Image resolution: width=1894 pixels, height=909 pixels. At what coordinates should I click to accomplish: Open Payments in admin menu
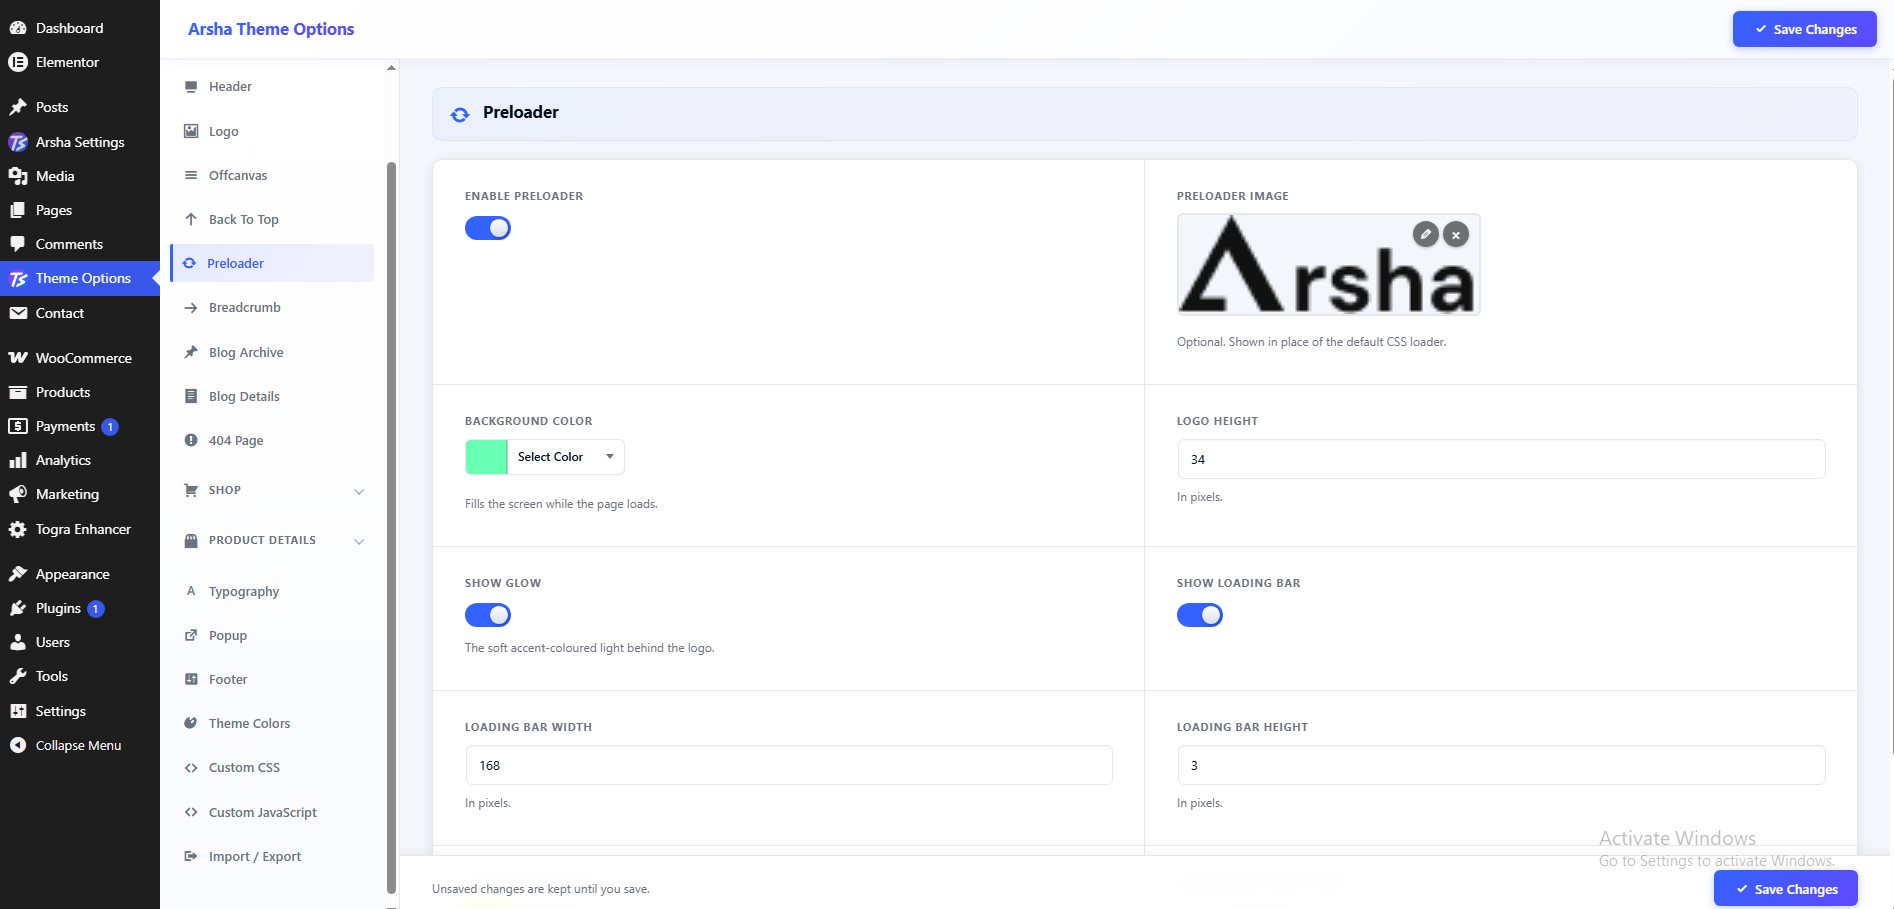[x=80, y=426]
